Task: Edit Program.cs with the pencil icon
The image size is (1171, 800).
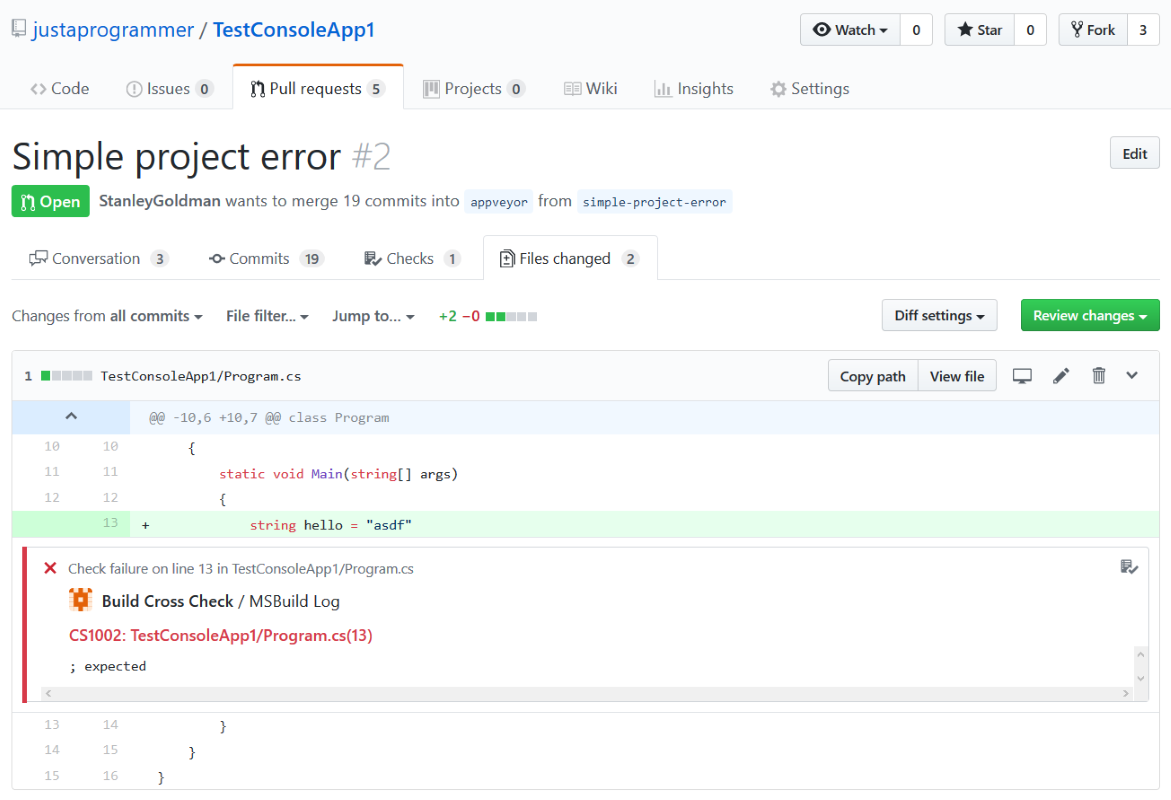Action: click(x=1060, y=376)
